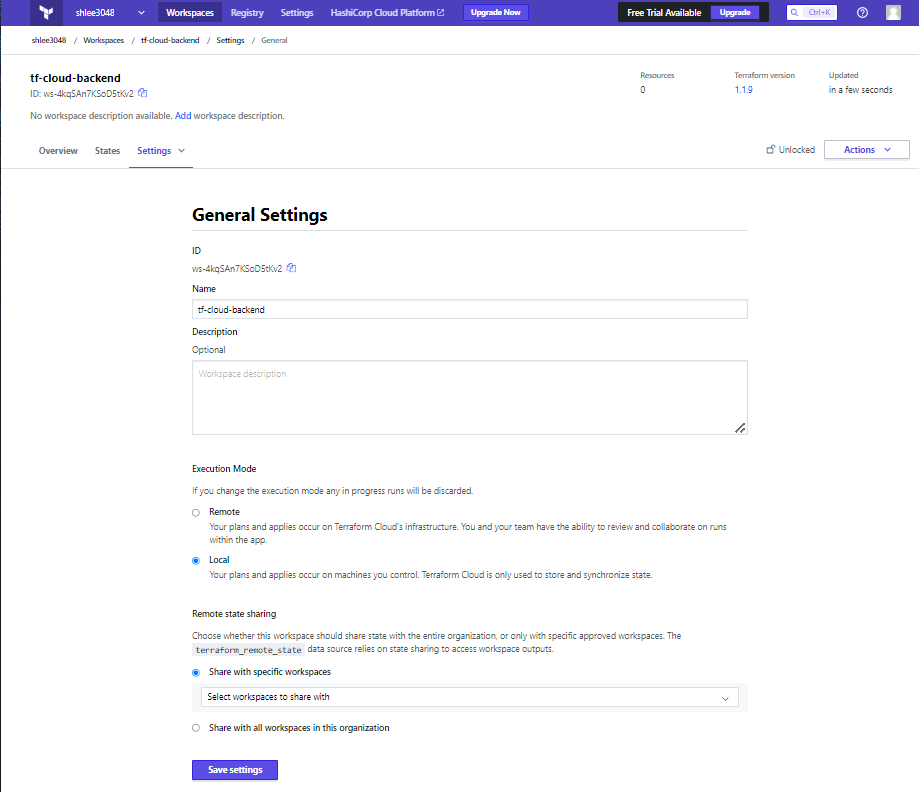This screenshot has height=792, width=919.
Task: Copy workspace ID icon under tf-cloud-backend header
Action: 142,93
